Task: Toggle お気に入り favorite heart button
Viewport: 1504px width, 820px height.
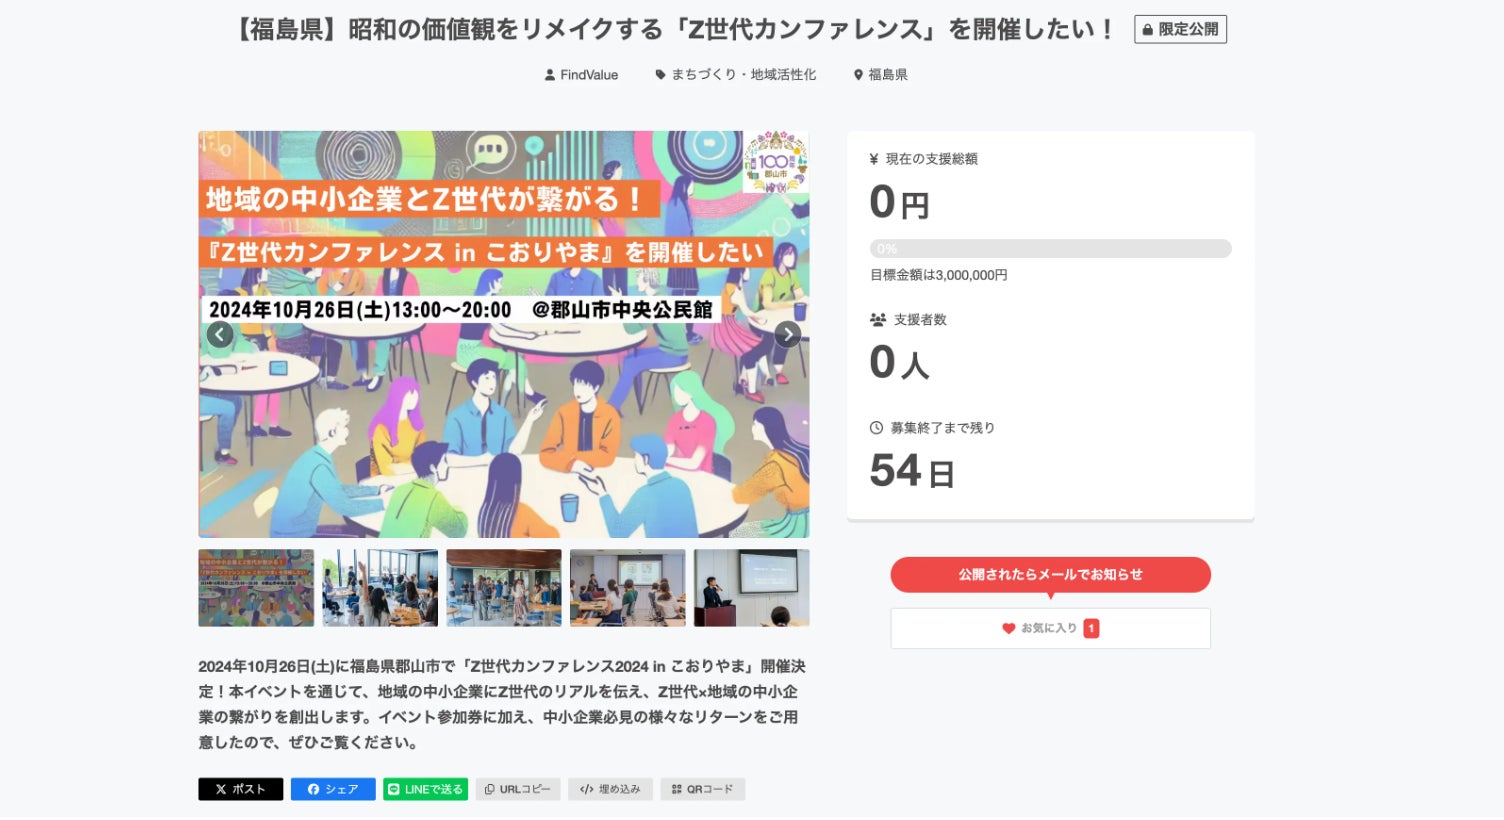Action: pos(1050,628)
